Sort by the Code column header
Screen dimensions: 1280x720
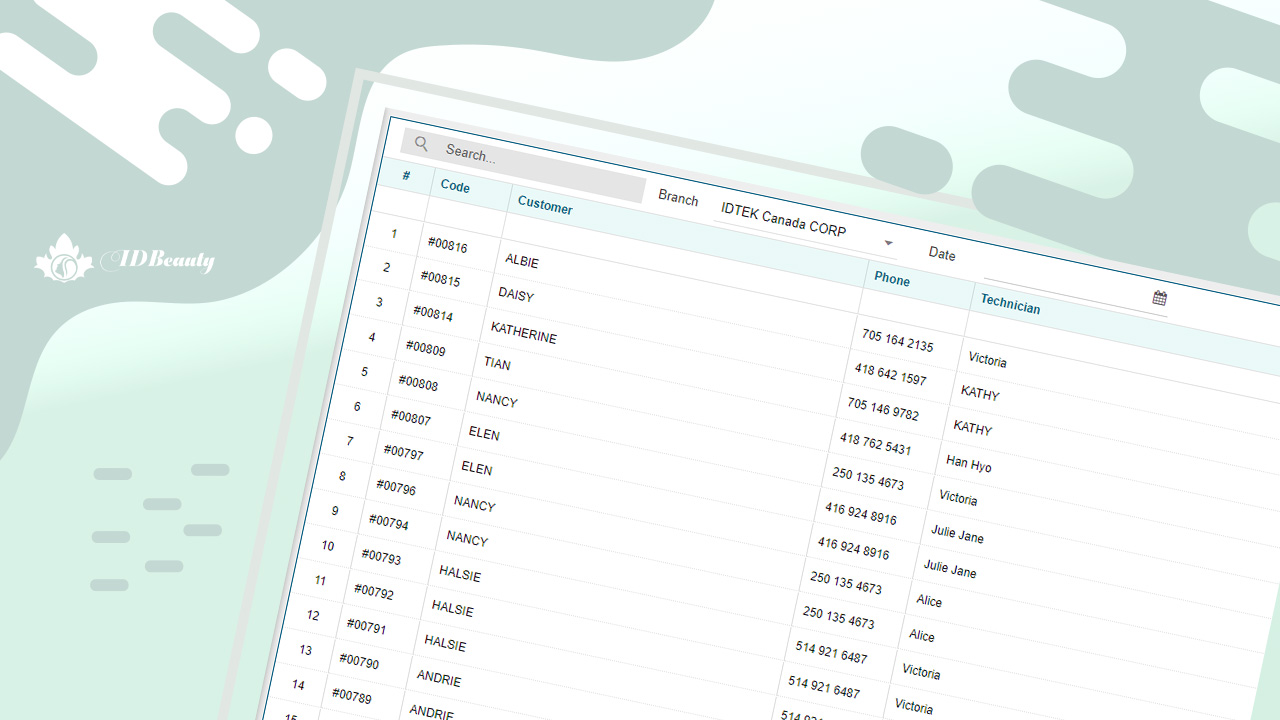point(455,187)
